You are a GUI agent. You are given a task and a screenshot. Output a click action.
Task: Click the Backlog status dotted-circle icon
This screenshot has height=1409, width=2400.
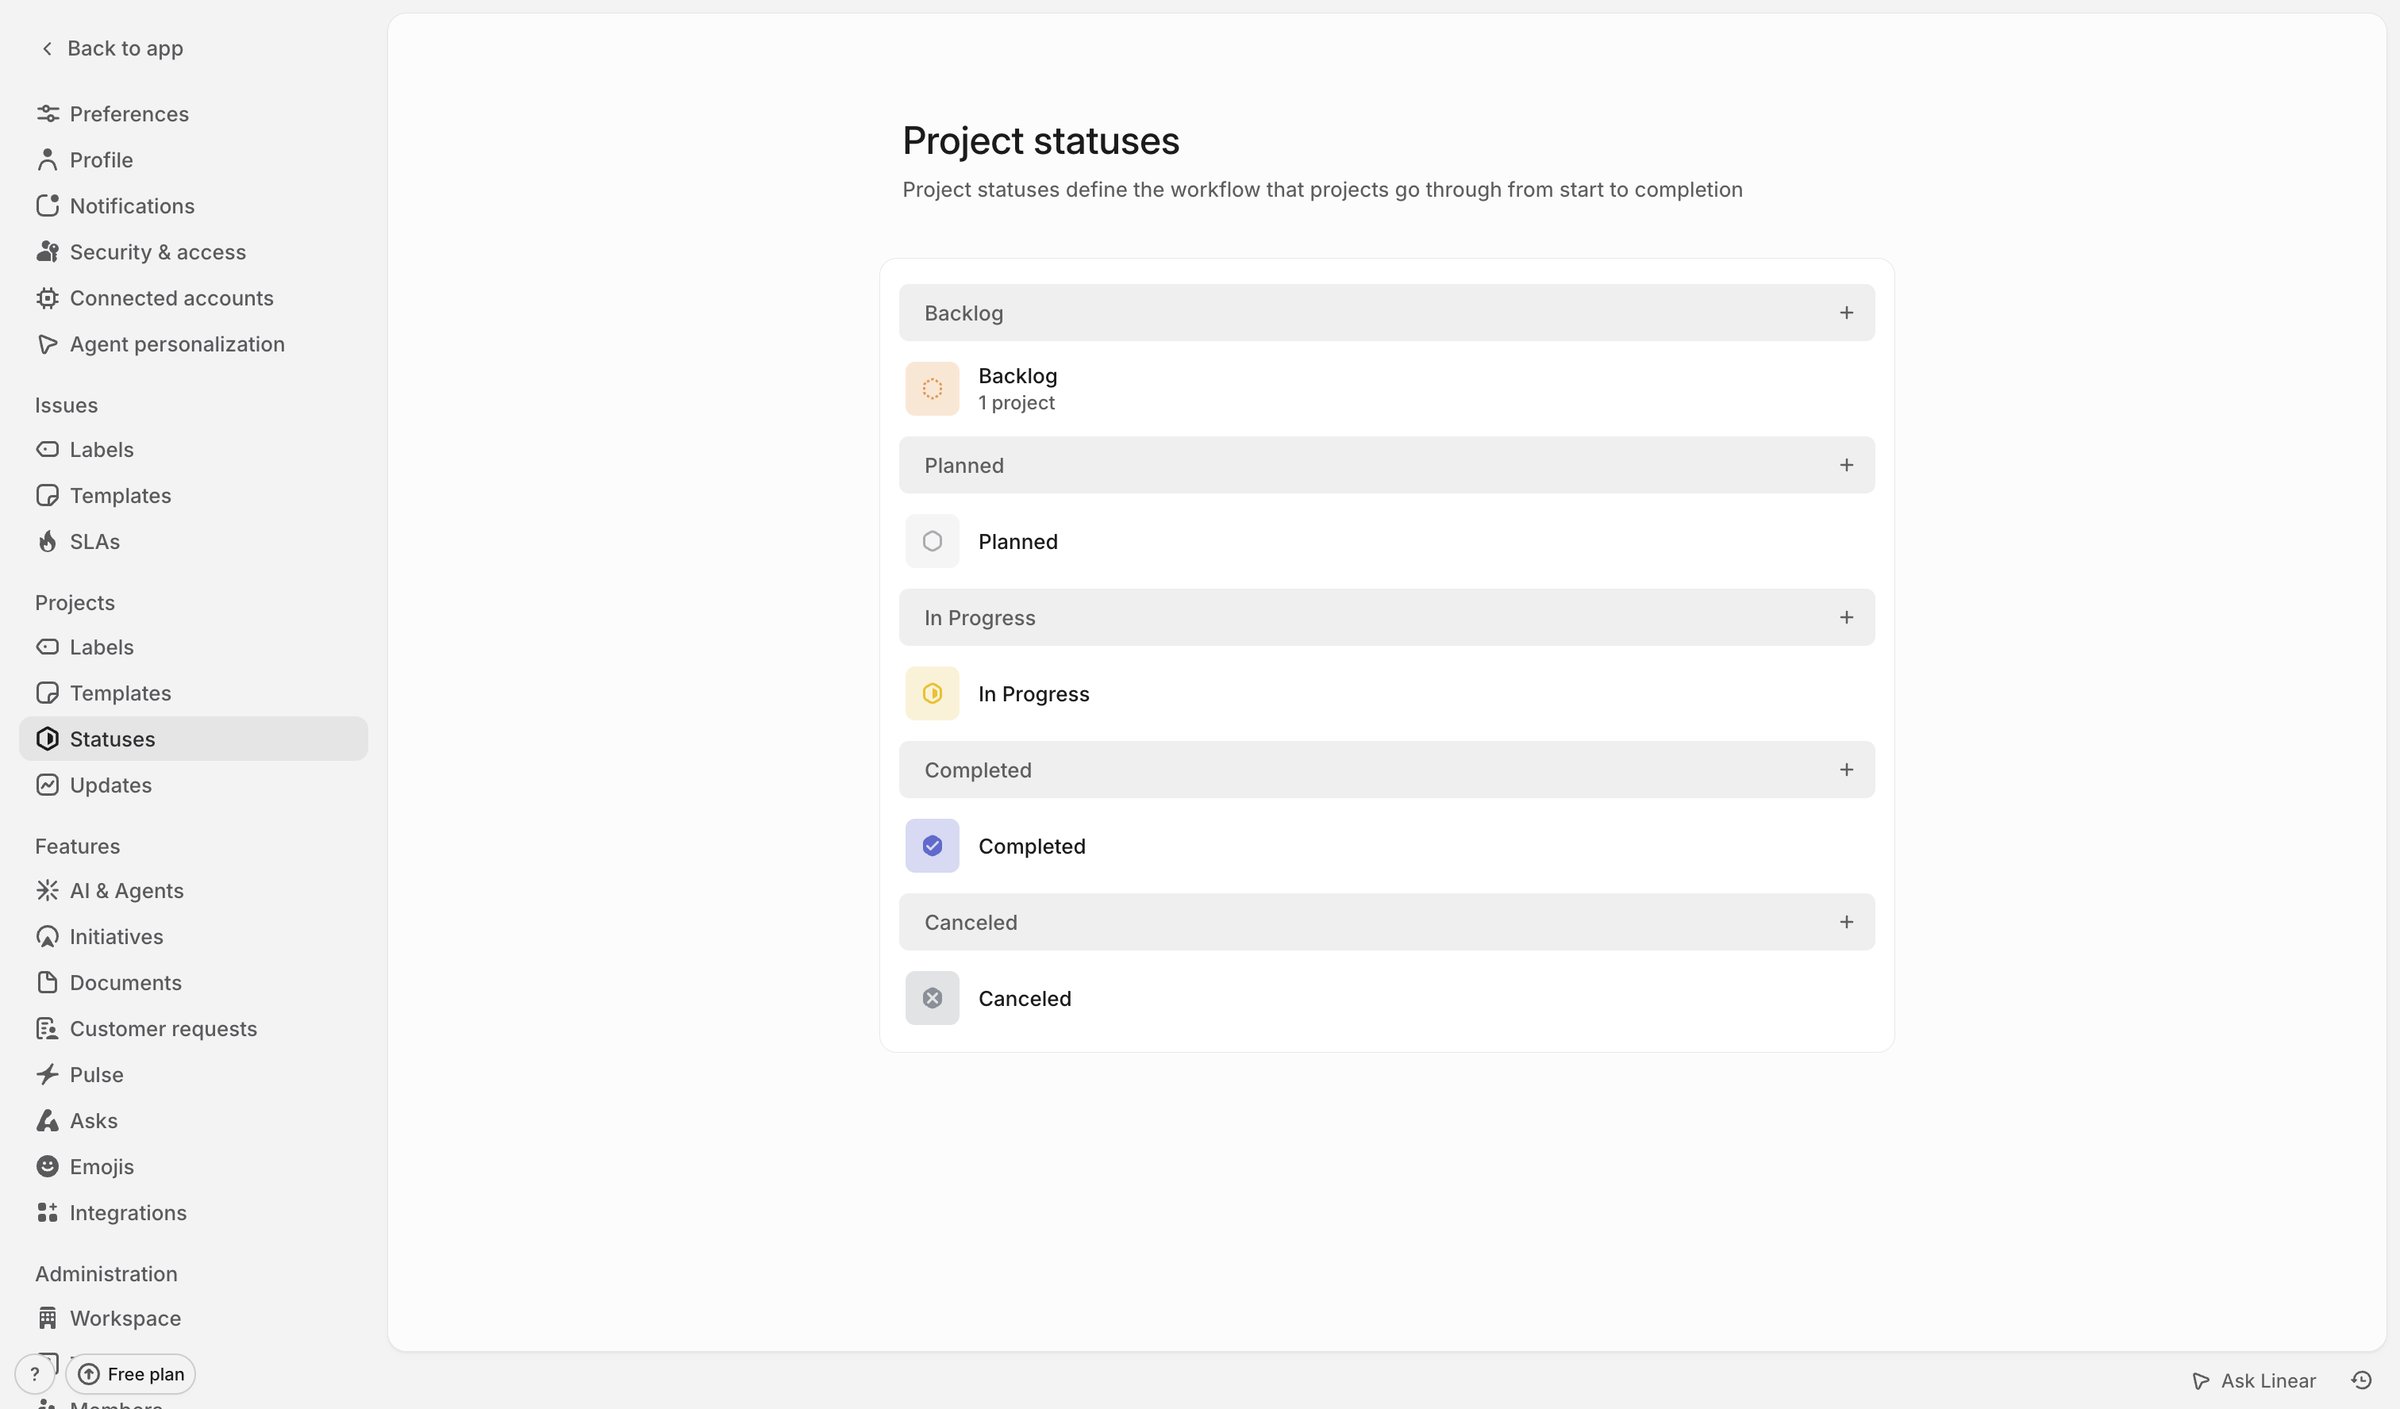[932, 389]
